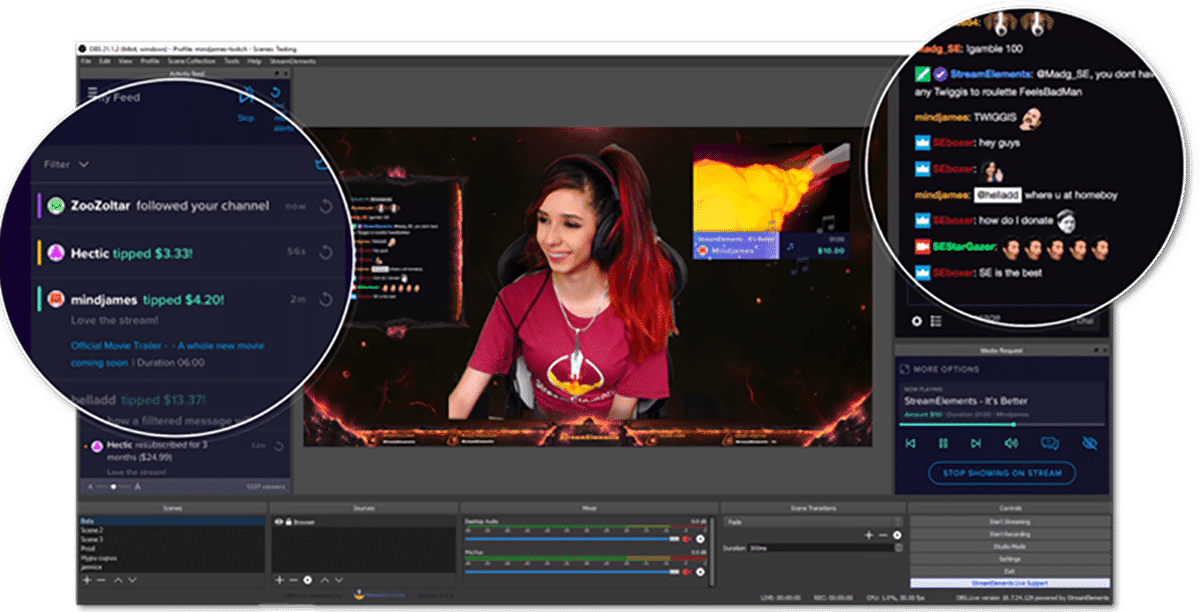Click the mute alerts icon next to Skip
The height and width of the screenshot is (612, 1200).
pos(275,92)
